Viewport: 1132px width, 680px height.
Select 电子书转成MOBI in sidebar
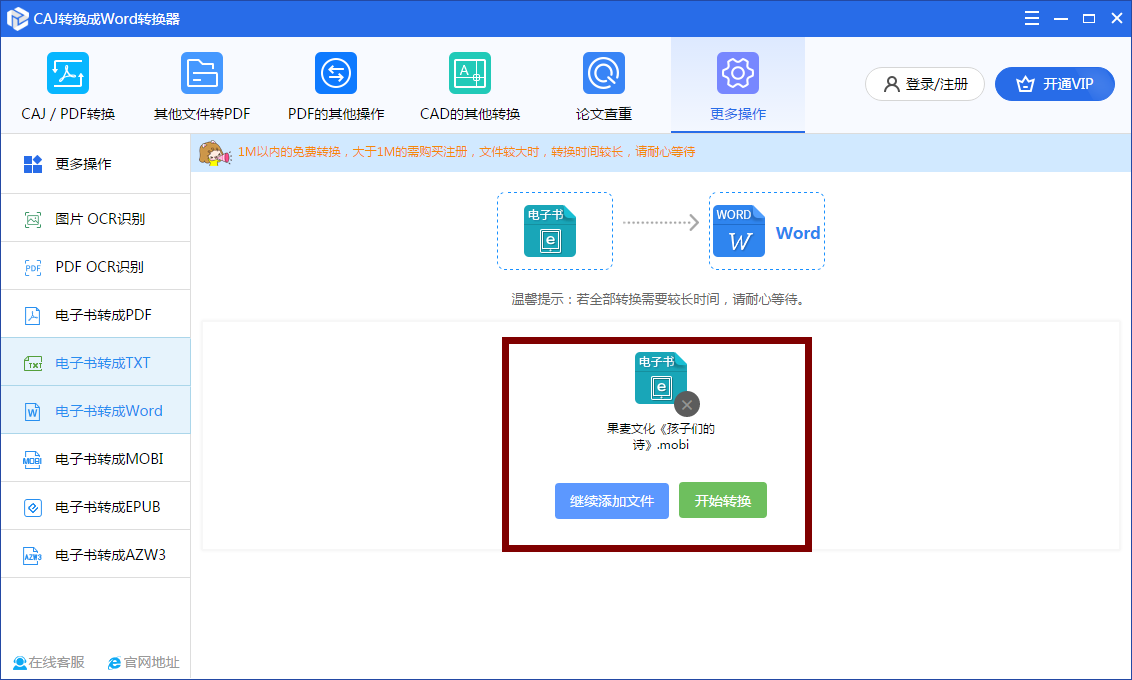coord(95,458)
